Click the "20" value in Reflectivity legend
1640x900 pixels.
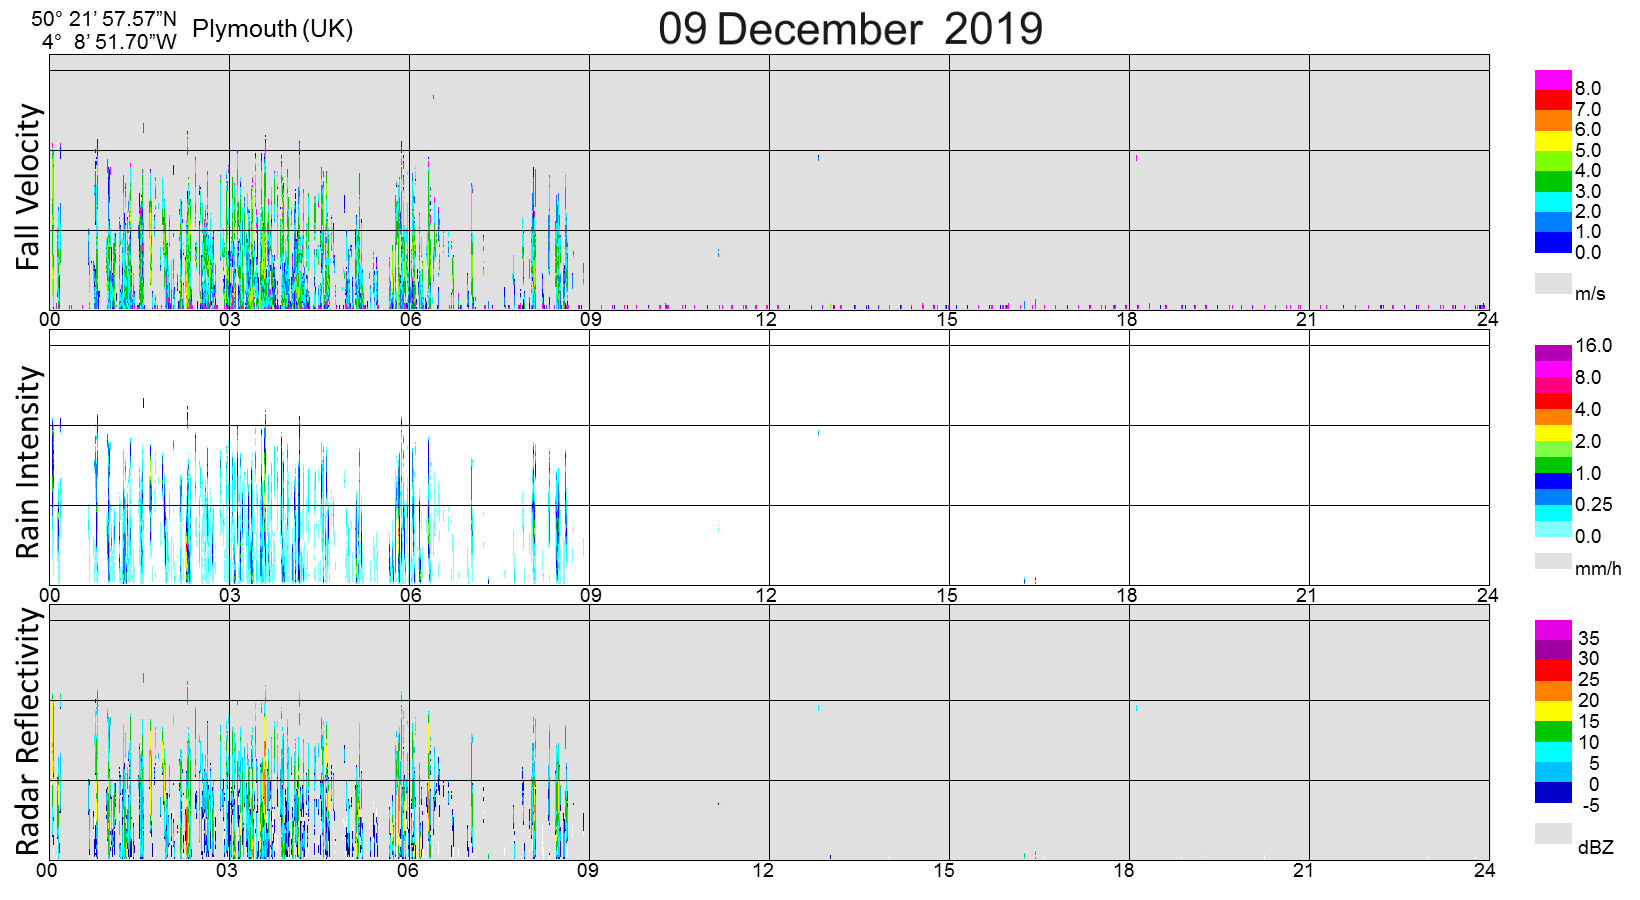pos(1589,700)
